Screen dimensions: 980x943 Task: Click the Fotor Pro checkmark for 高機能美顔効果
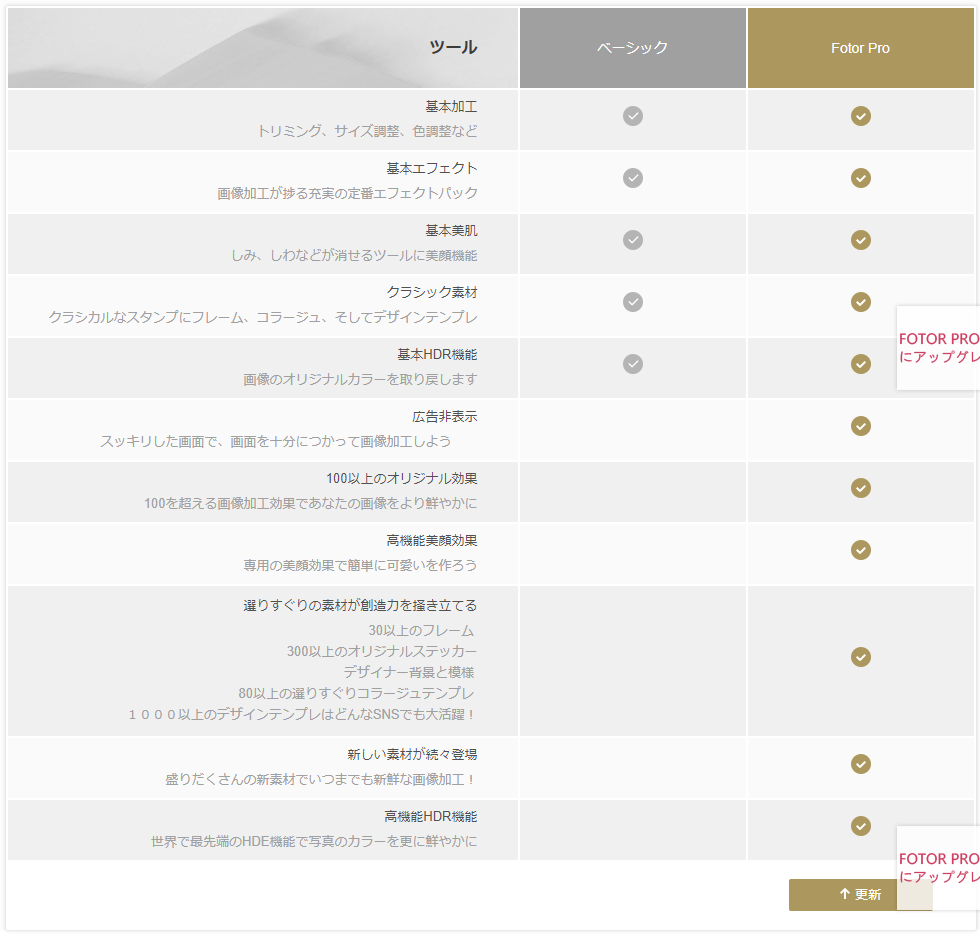[861, 549]
